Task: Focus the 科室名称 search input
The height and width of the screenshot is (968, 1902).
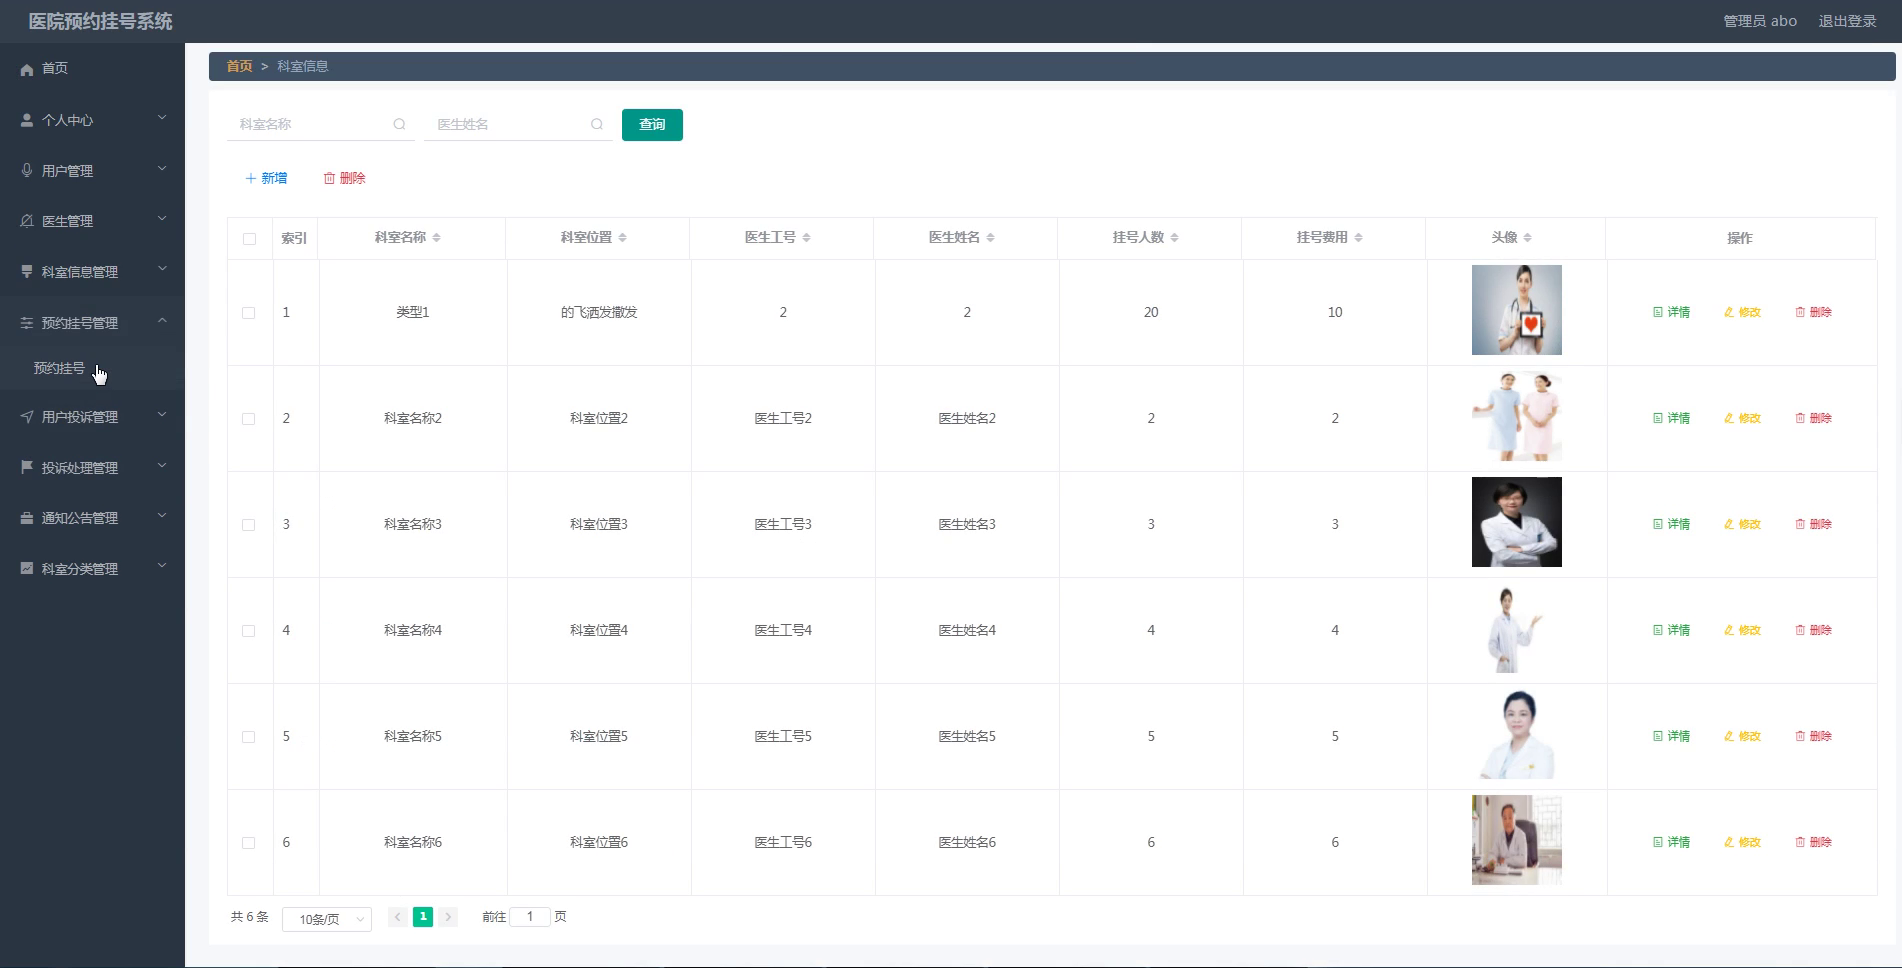Action: pos(320,124)
